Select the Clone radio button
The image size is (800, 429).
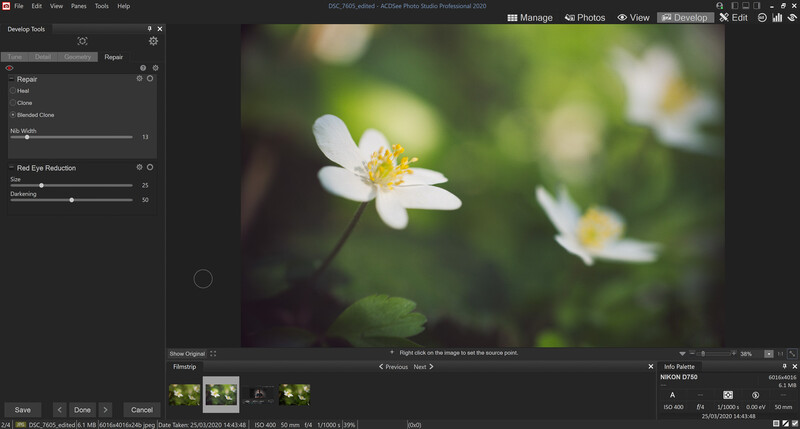(13, 103)
